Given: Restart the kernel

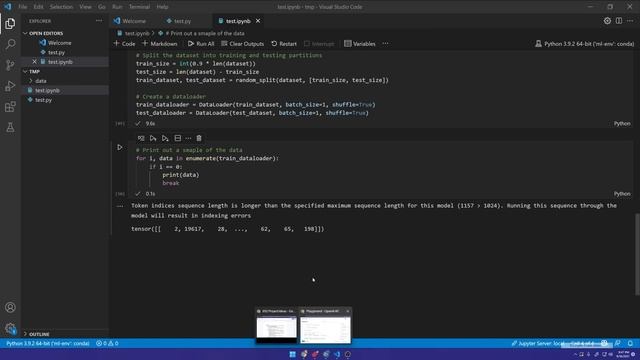Looking at the screenshot, I should click(284, 44).
